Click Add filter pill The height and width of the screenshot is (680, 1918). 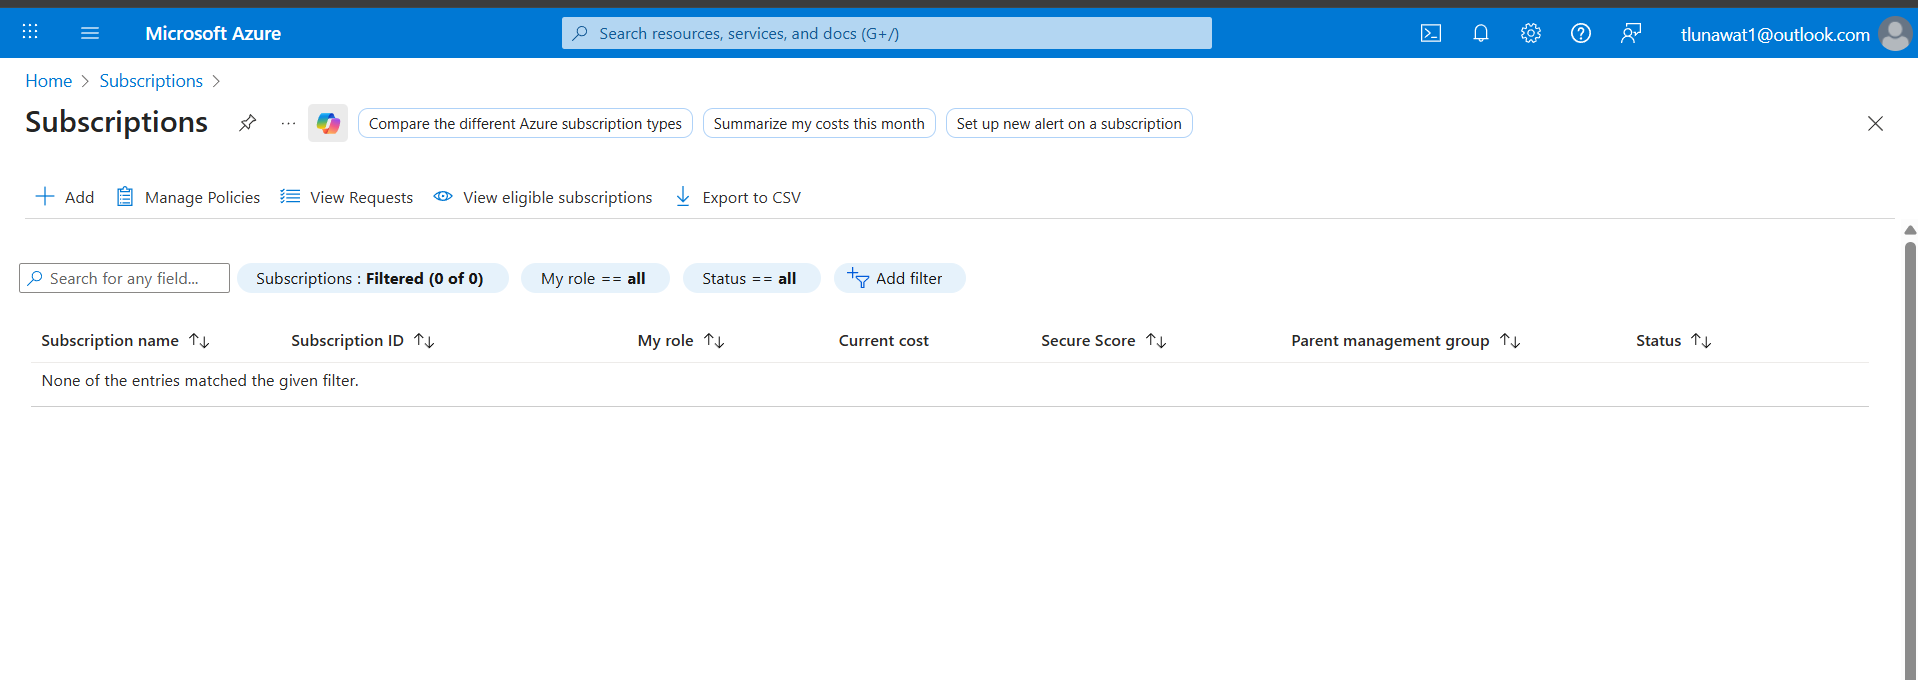pyautogui.click(x=899, y=278)
